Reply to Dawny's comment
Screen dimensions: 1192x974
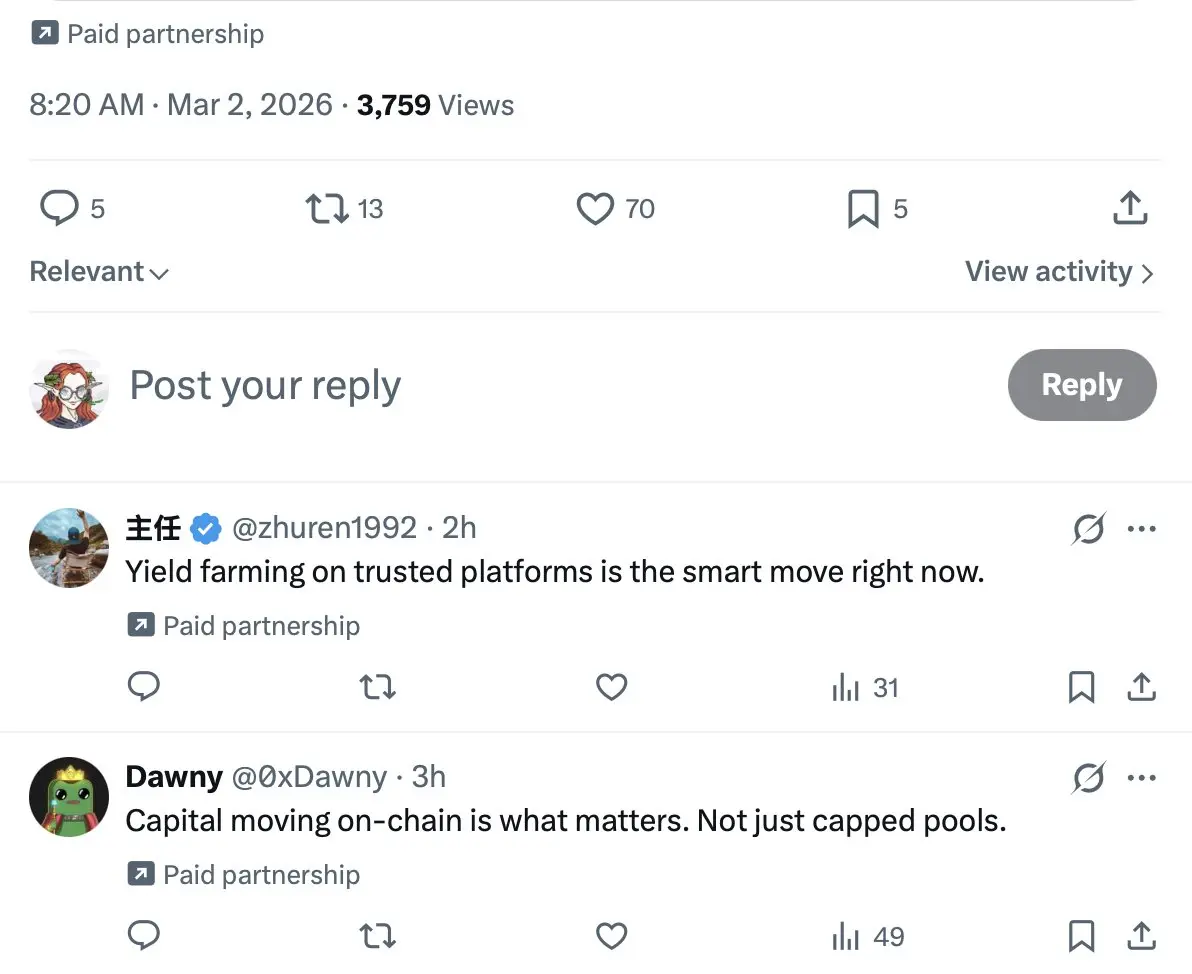pos(144,936)
